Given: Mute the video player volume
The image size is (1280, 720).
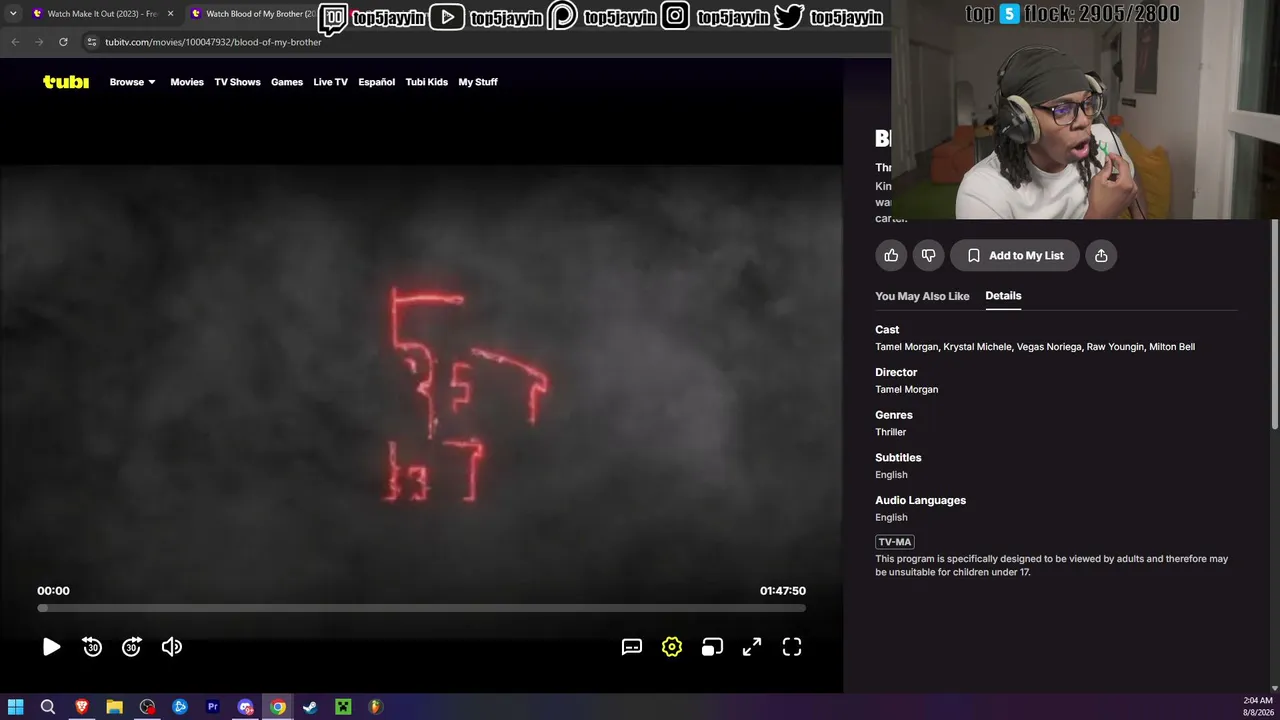Looking at the screenshot, I should coord(172,647).
